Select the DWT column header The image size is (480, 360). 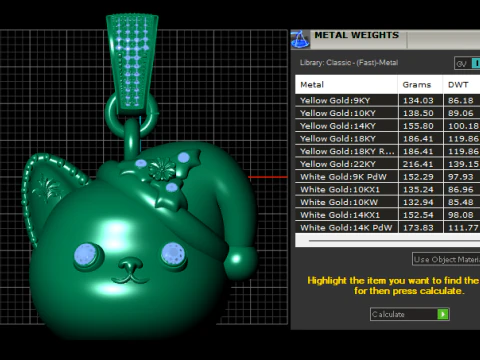click(462, 85)
